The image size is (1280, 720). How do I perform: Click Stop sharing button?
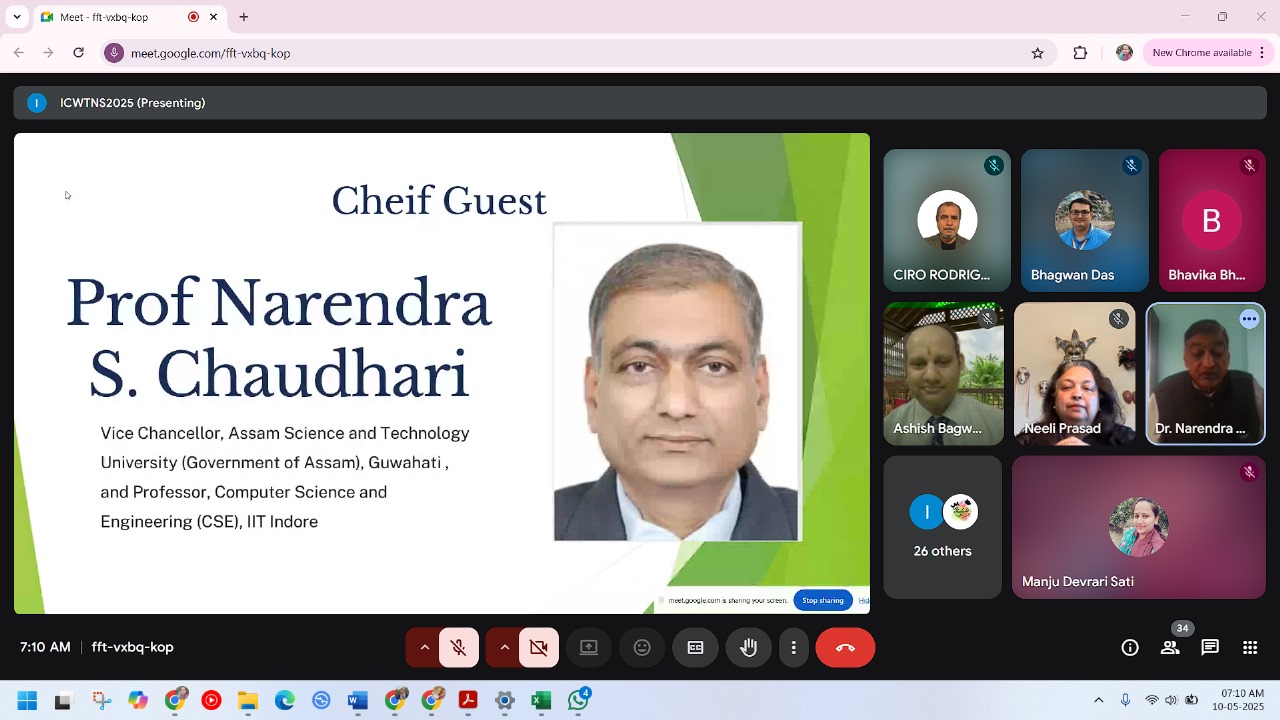pyautogui.click(x=823, y=600)
